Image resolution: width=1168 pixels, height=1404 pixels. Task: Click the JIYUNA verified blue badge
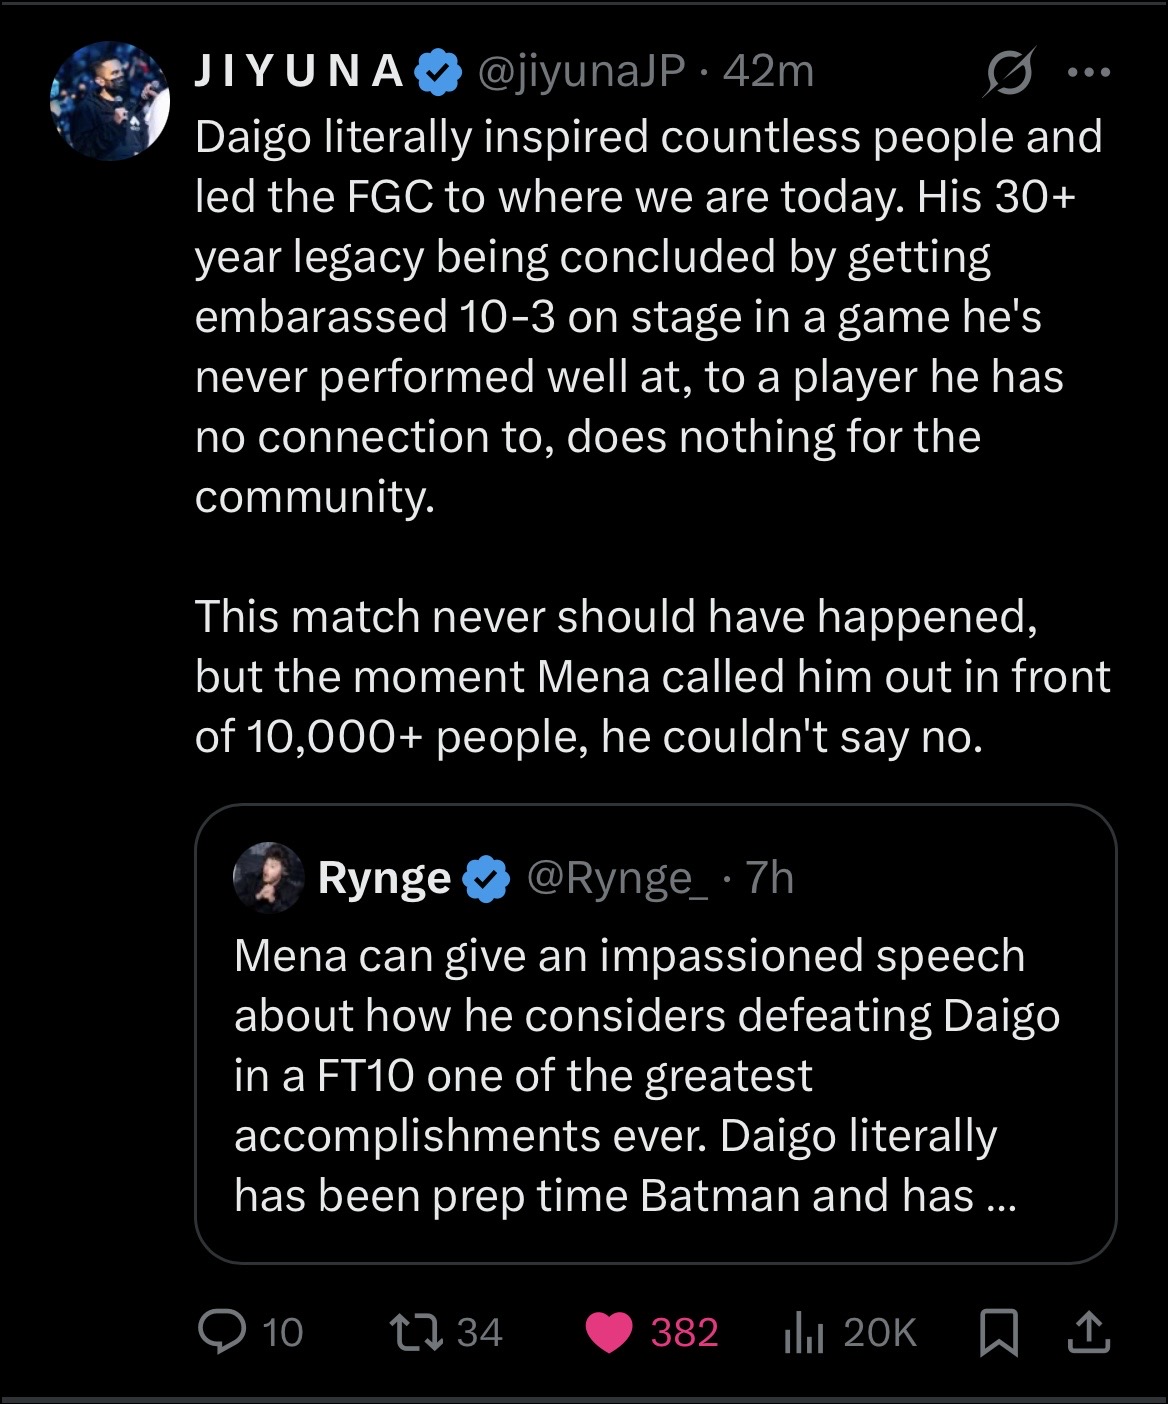438,72
